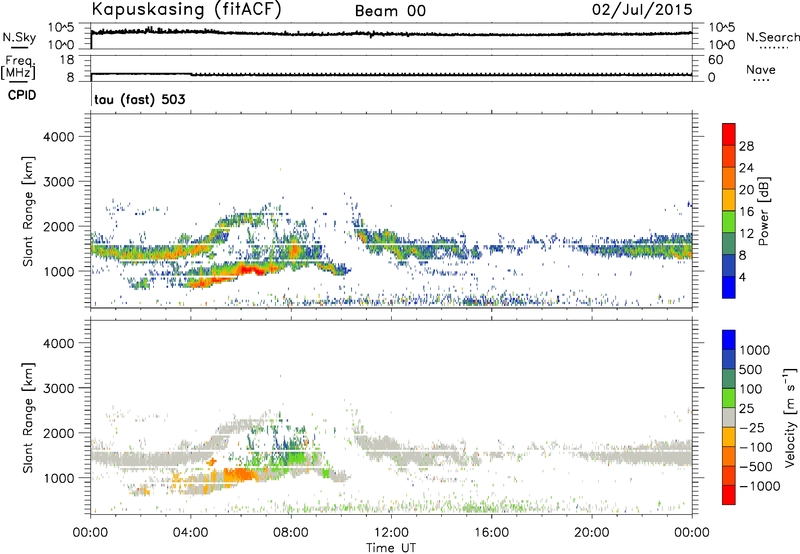Click the "tau (fast) 503" mode label

139,99
